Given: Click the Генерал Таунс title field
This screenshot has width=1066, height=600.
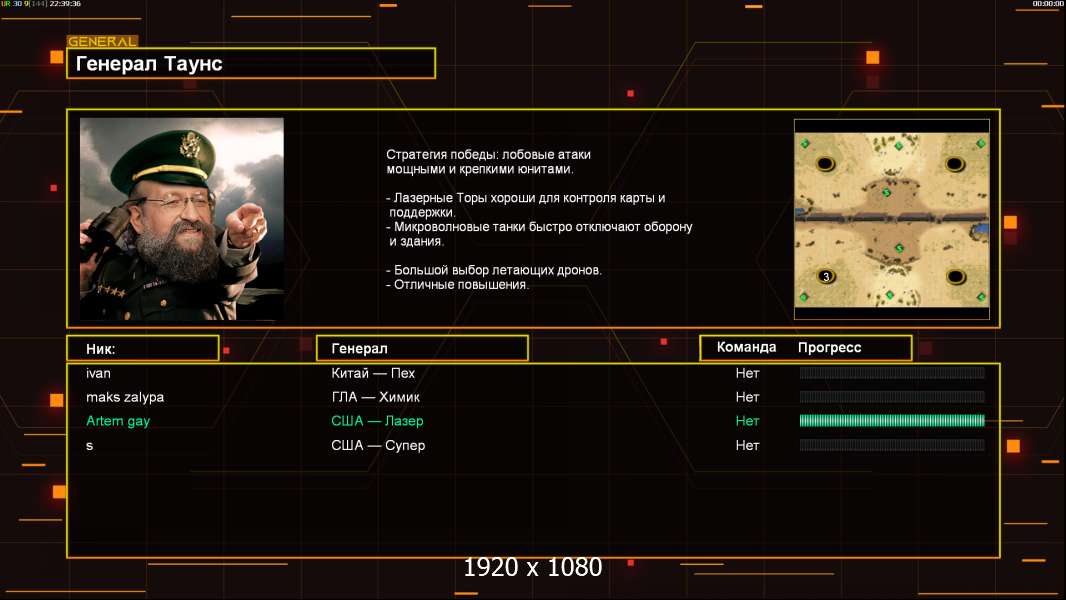Looking at the screenshot, I should point(251,63).
